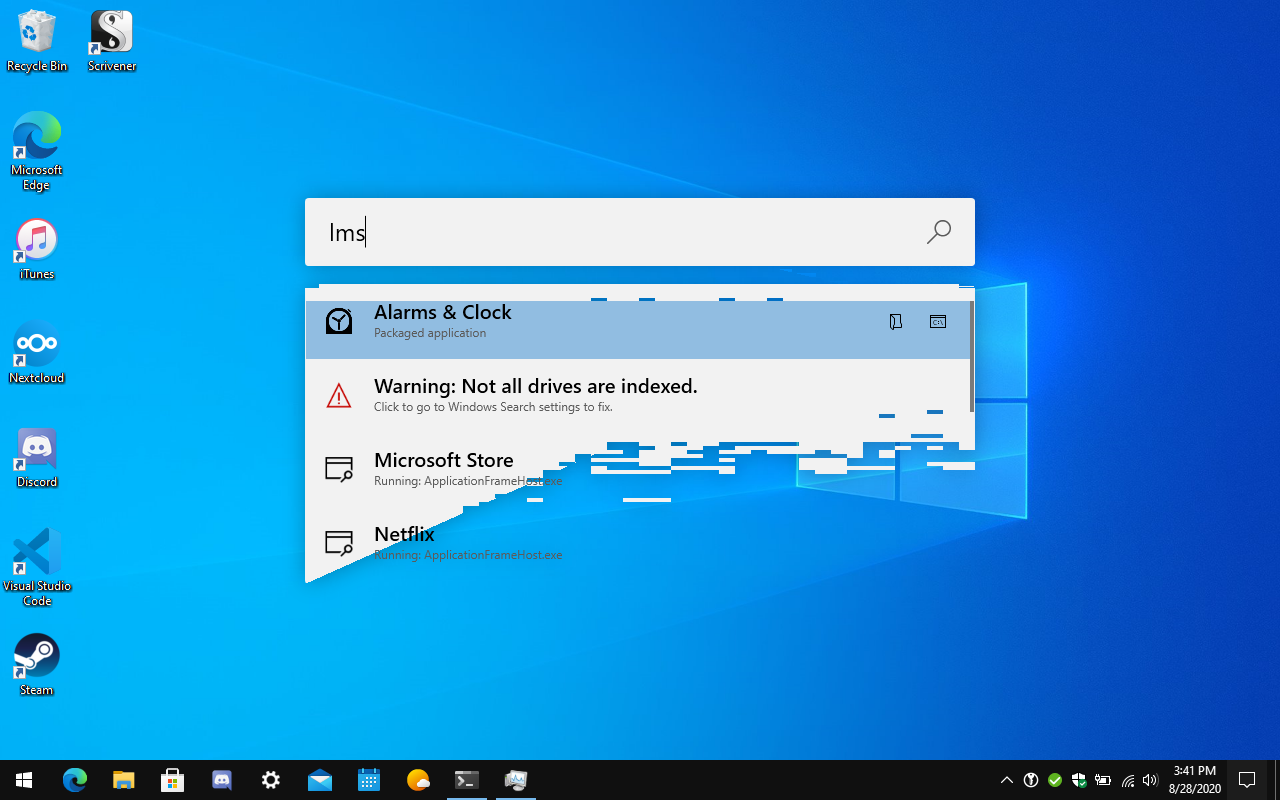Click the red warning triangle icon
This screenshot has width=1280, height=800.
coord(339,396)
